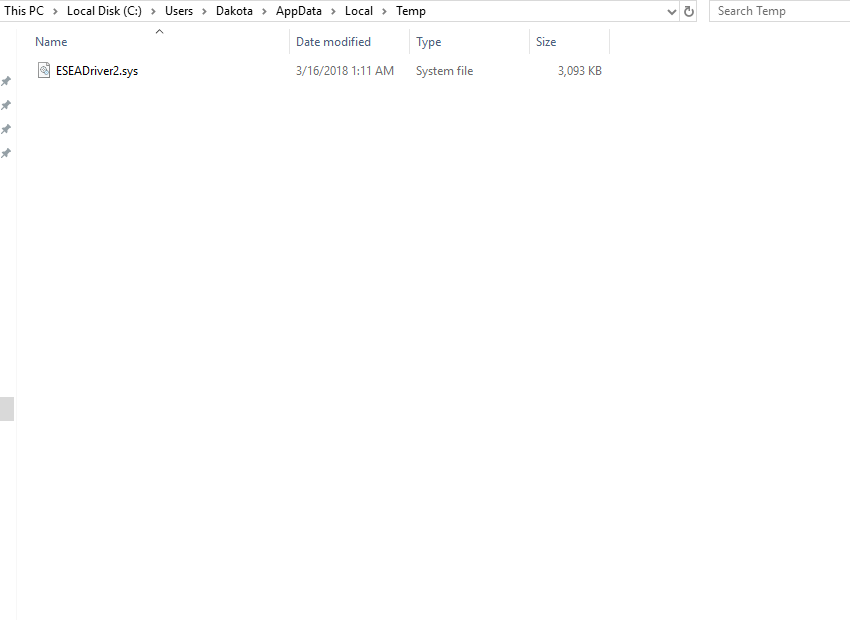The image size is (850, 621).
Task: Select the ESEADriver2.sys file name
Action: tap(97, 71)
